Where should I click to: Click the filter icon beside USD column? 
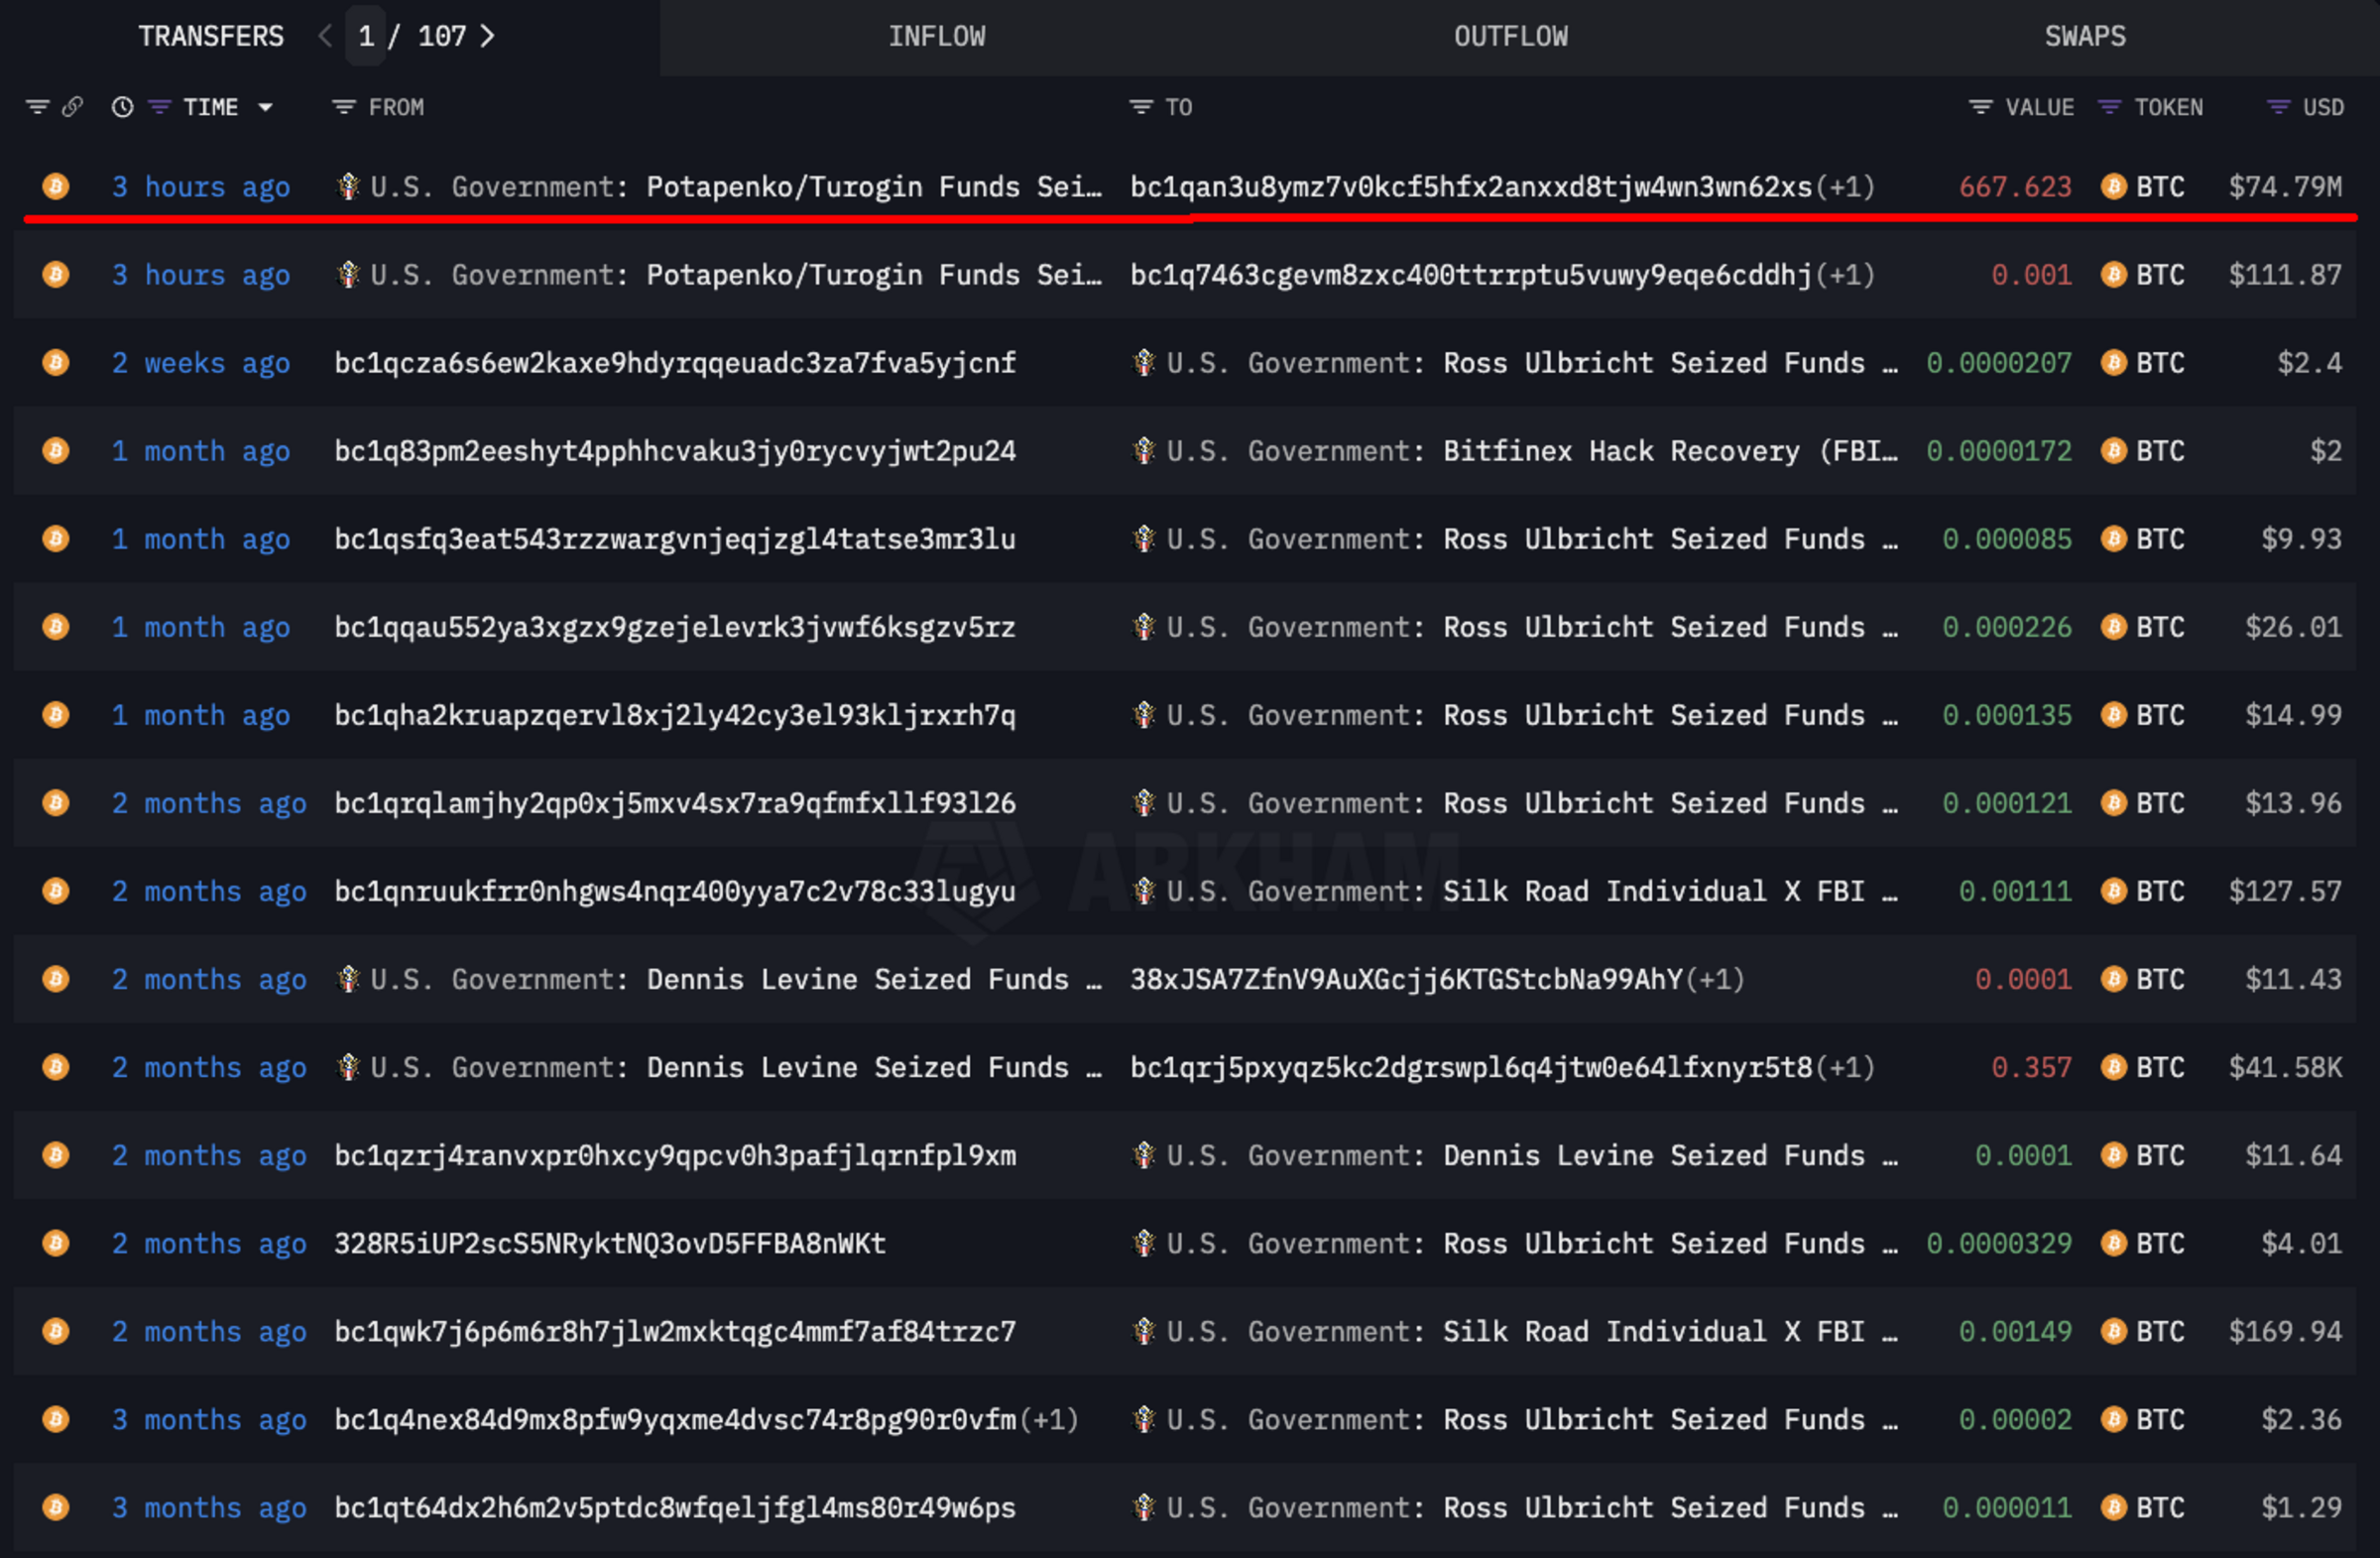coord(2278,107)
